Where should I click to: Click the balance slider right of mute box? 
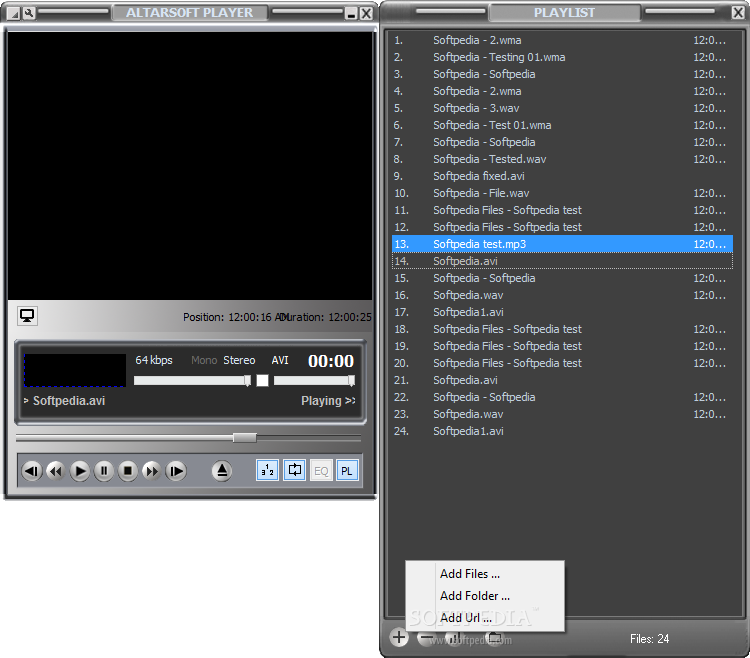point(314,381)
